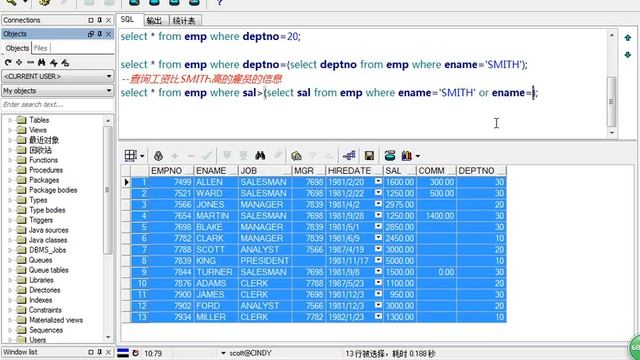Click the SAL column header
The width and height of the screenshot is (640, 360).
point(400,171)
